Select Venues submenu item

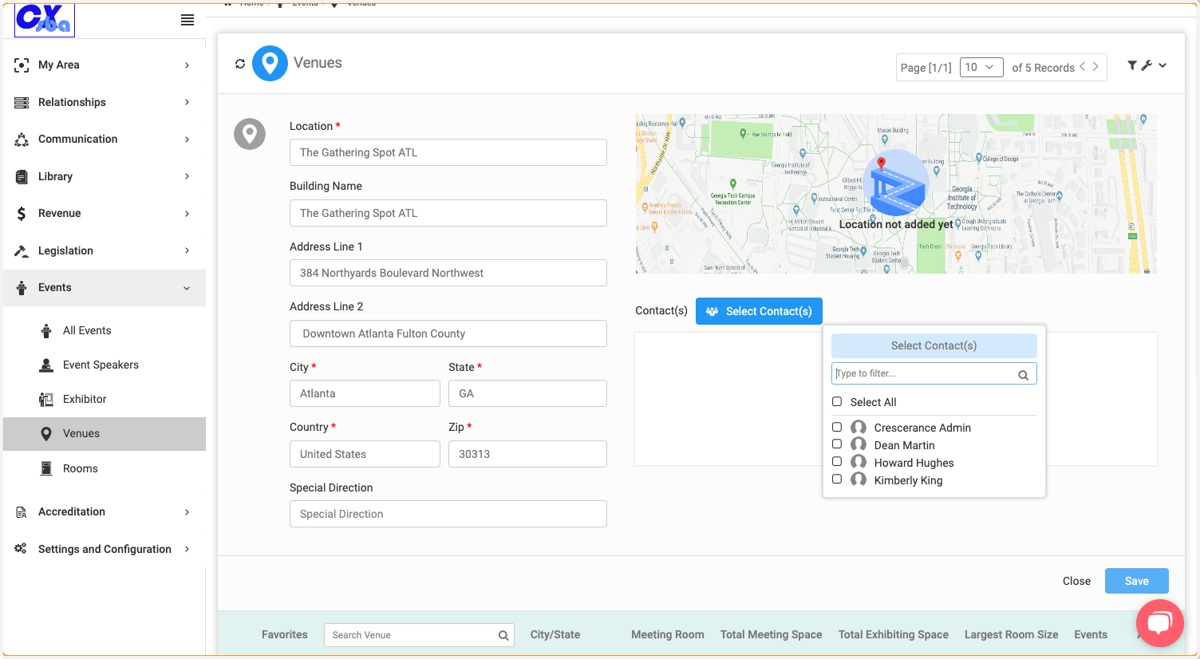(x=104, y=434)
